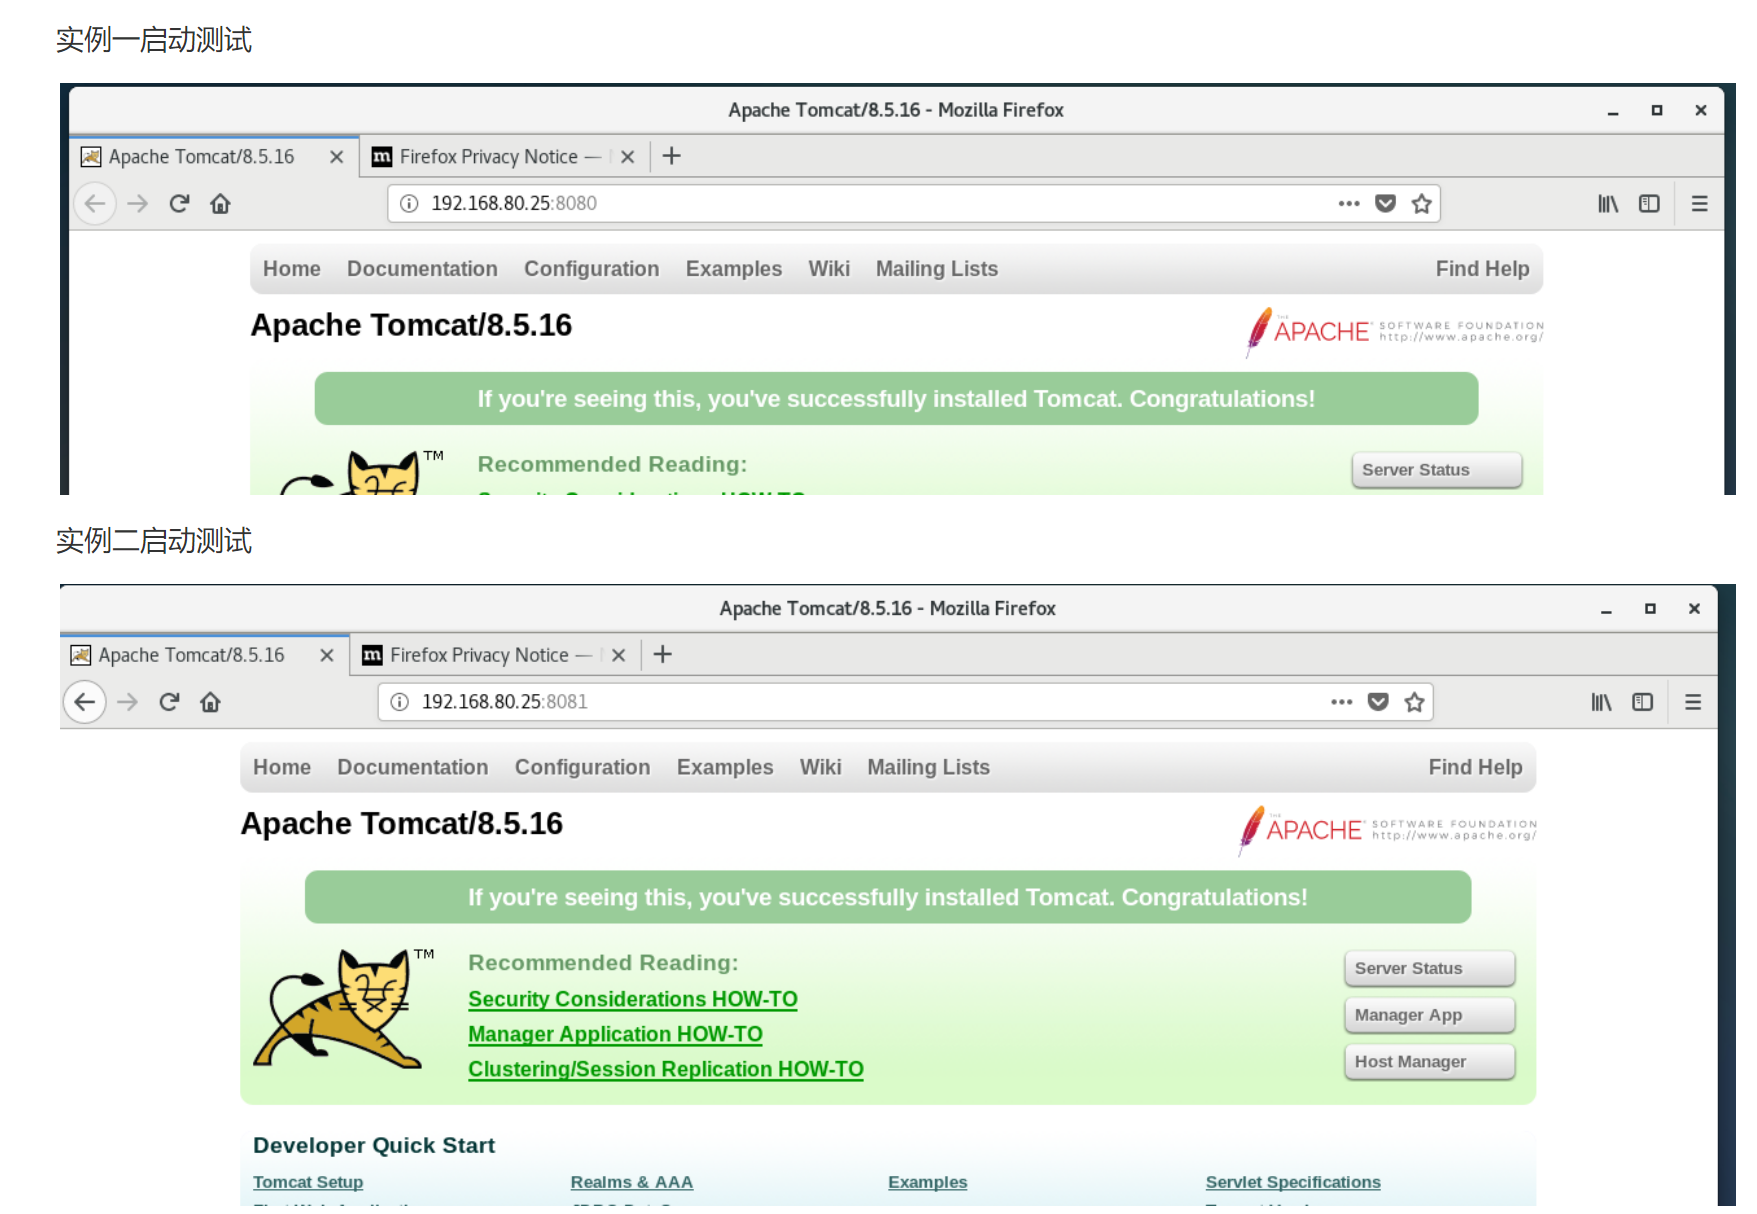Open Examples on the 8080 Tomcat page
1757x1214 pixels.
[734, 269]
